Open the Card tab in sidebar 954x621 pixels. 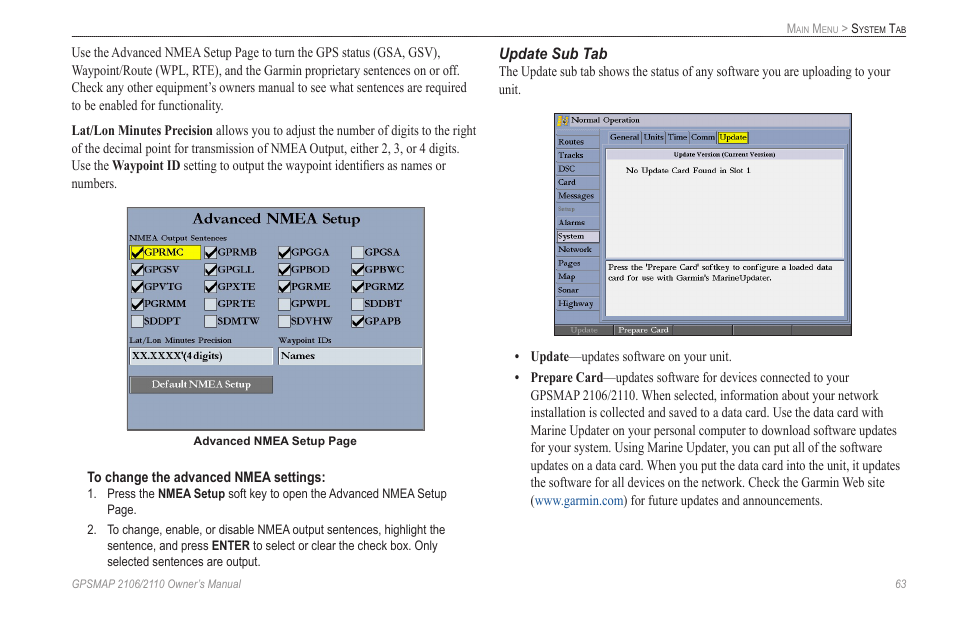click(577, 182)
